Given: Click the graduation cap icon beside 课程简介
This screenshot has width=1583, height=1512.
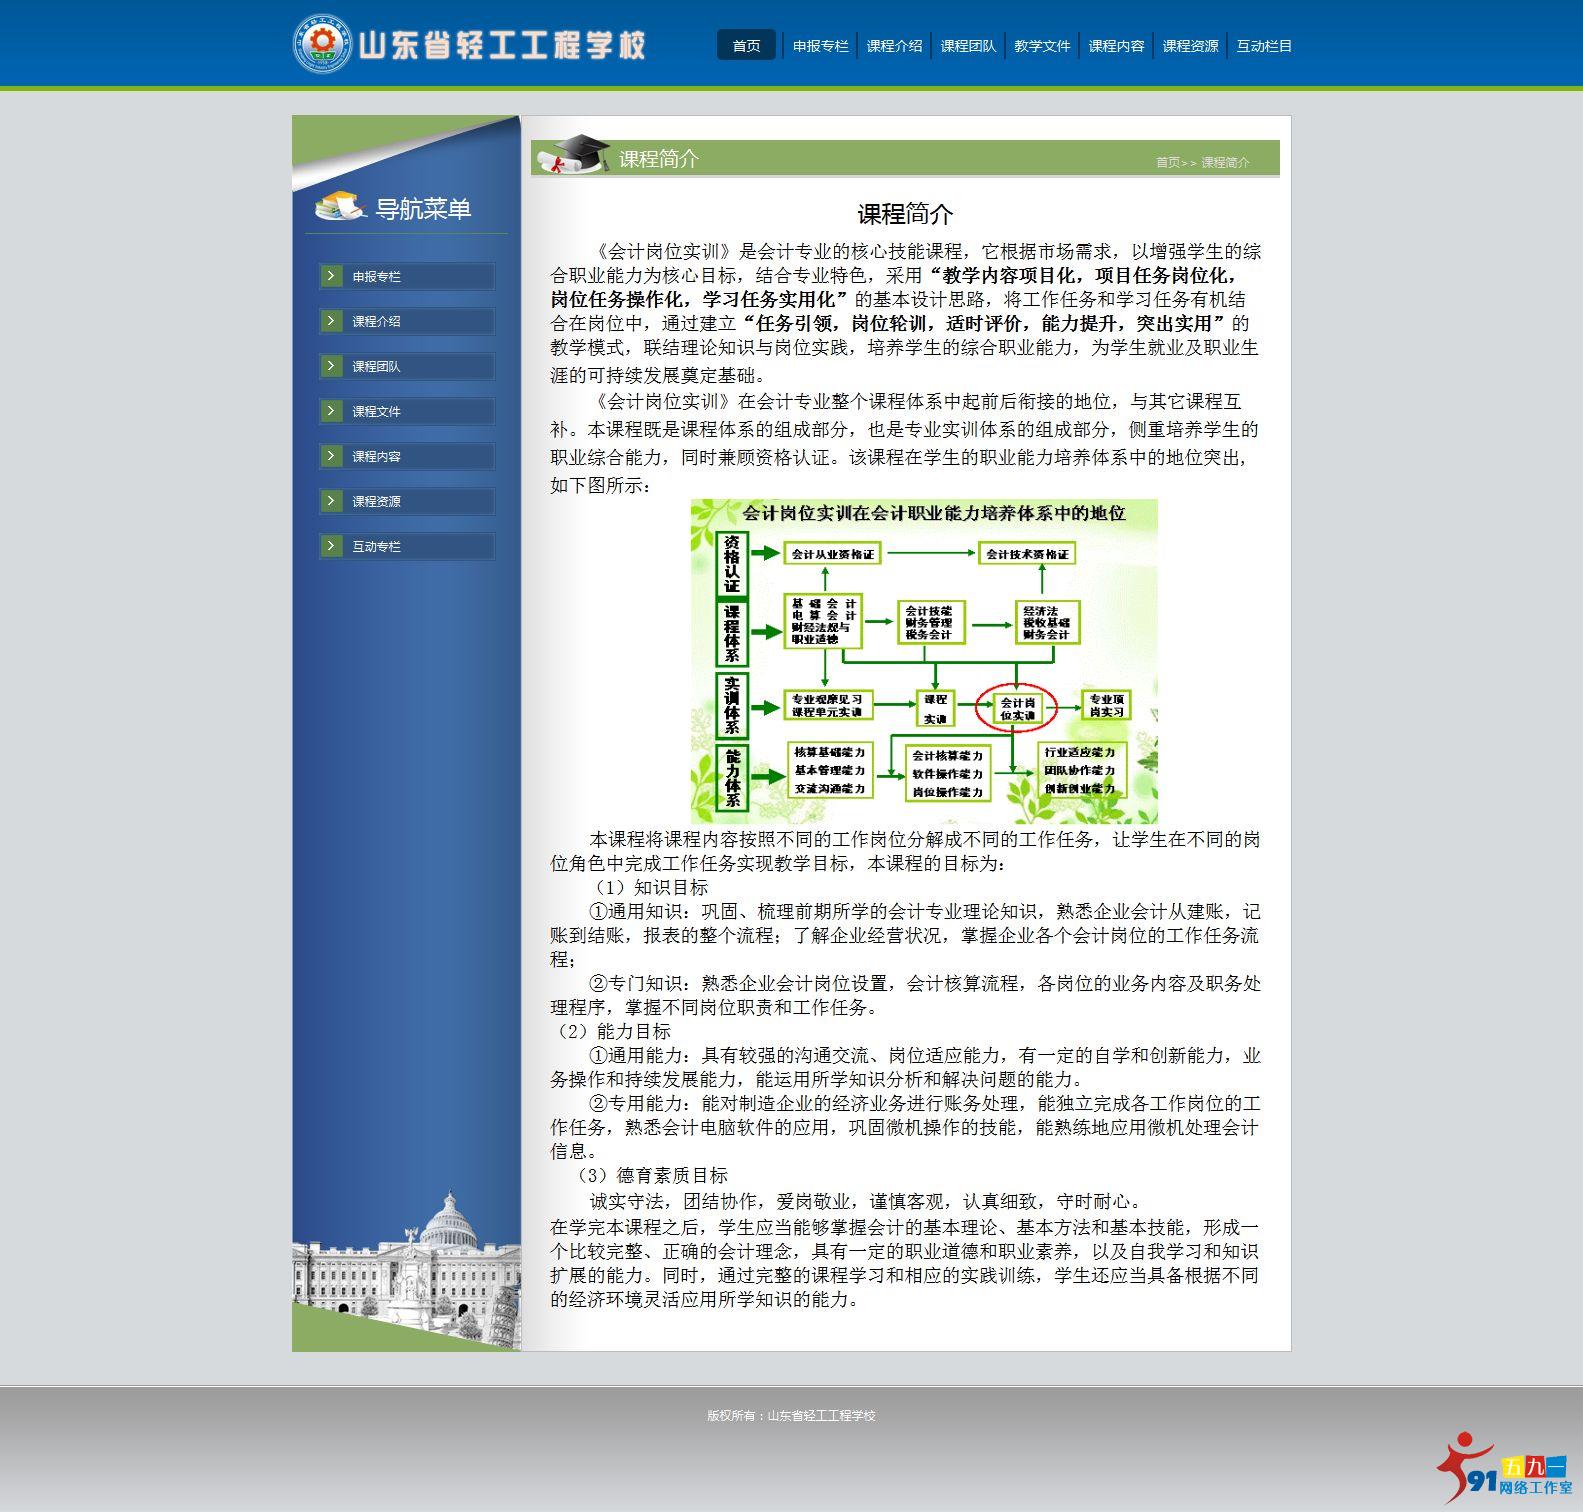Looking at the screenshot, I should (x=573, y=155).
